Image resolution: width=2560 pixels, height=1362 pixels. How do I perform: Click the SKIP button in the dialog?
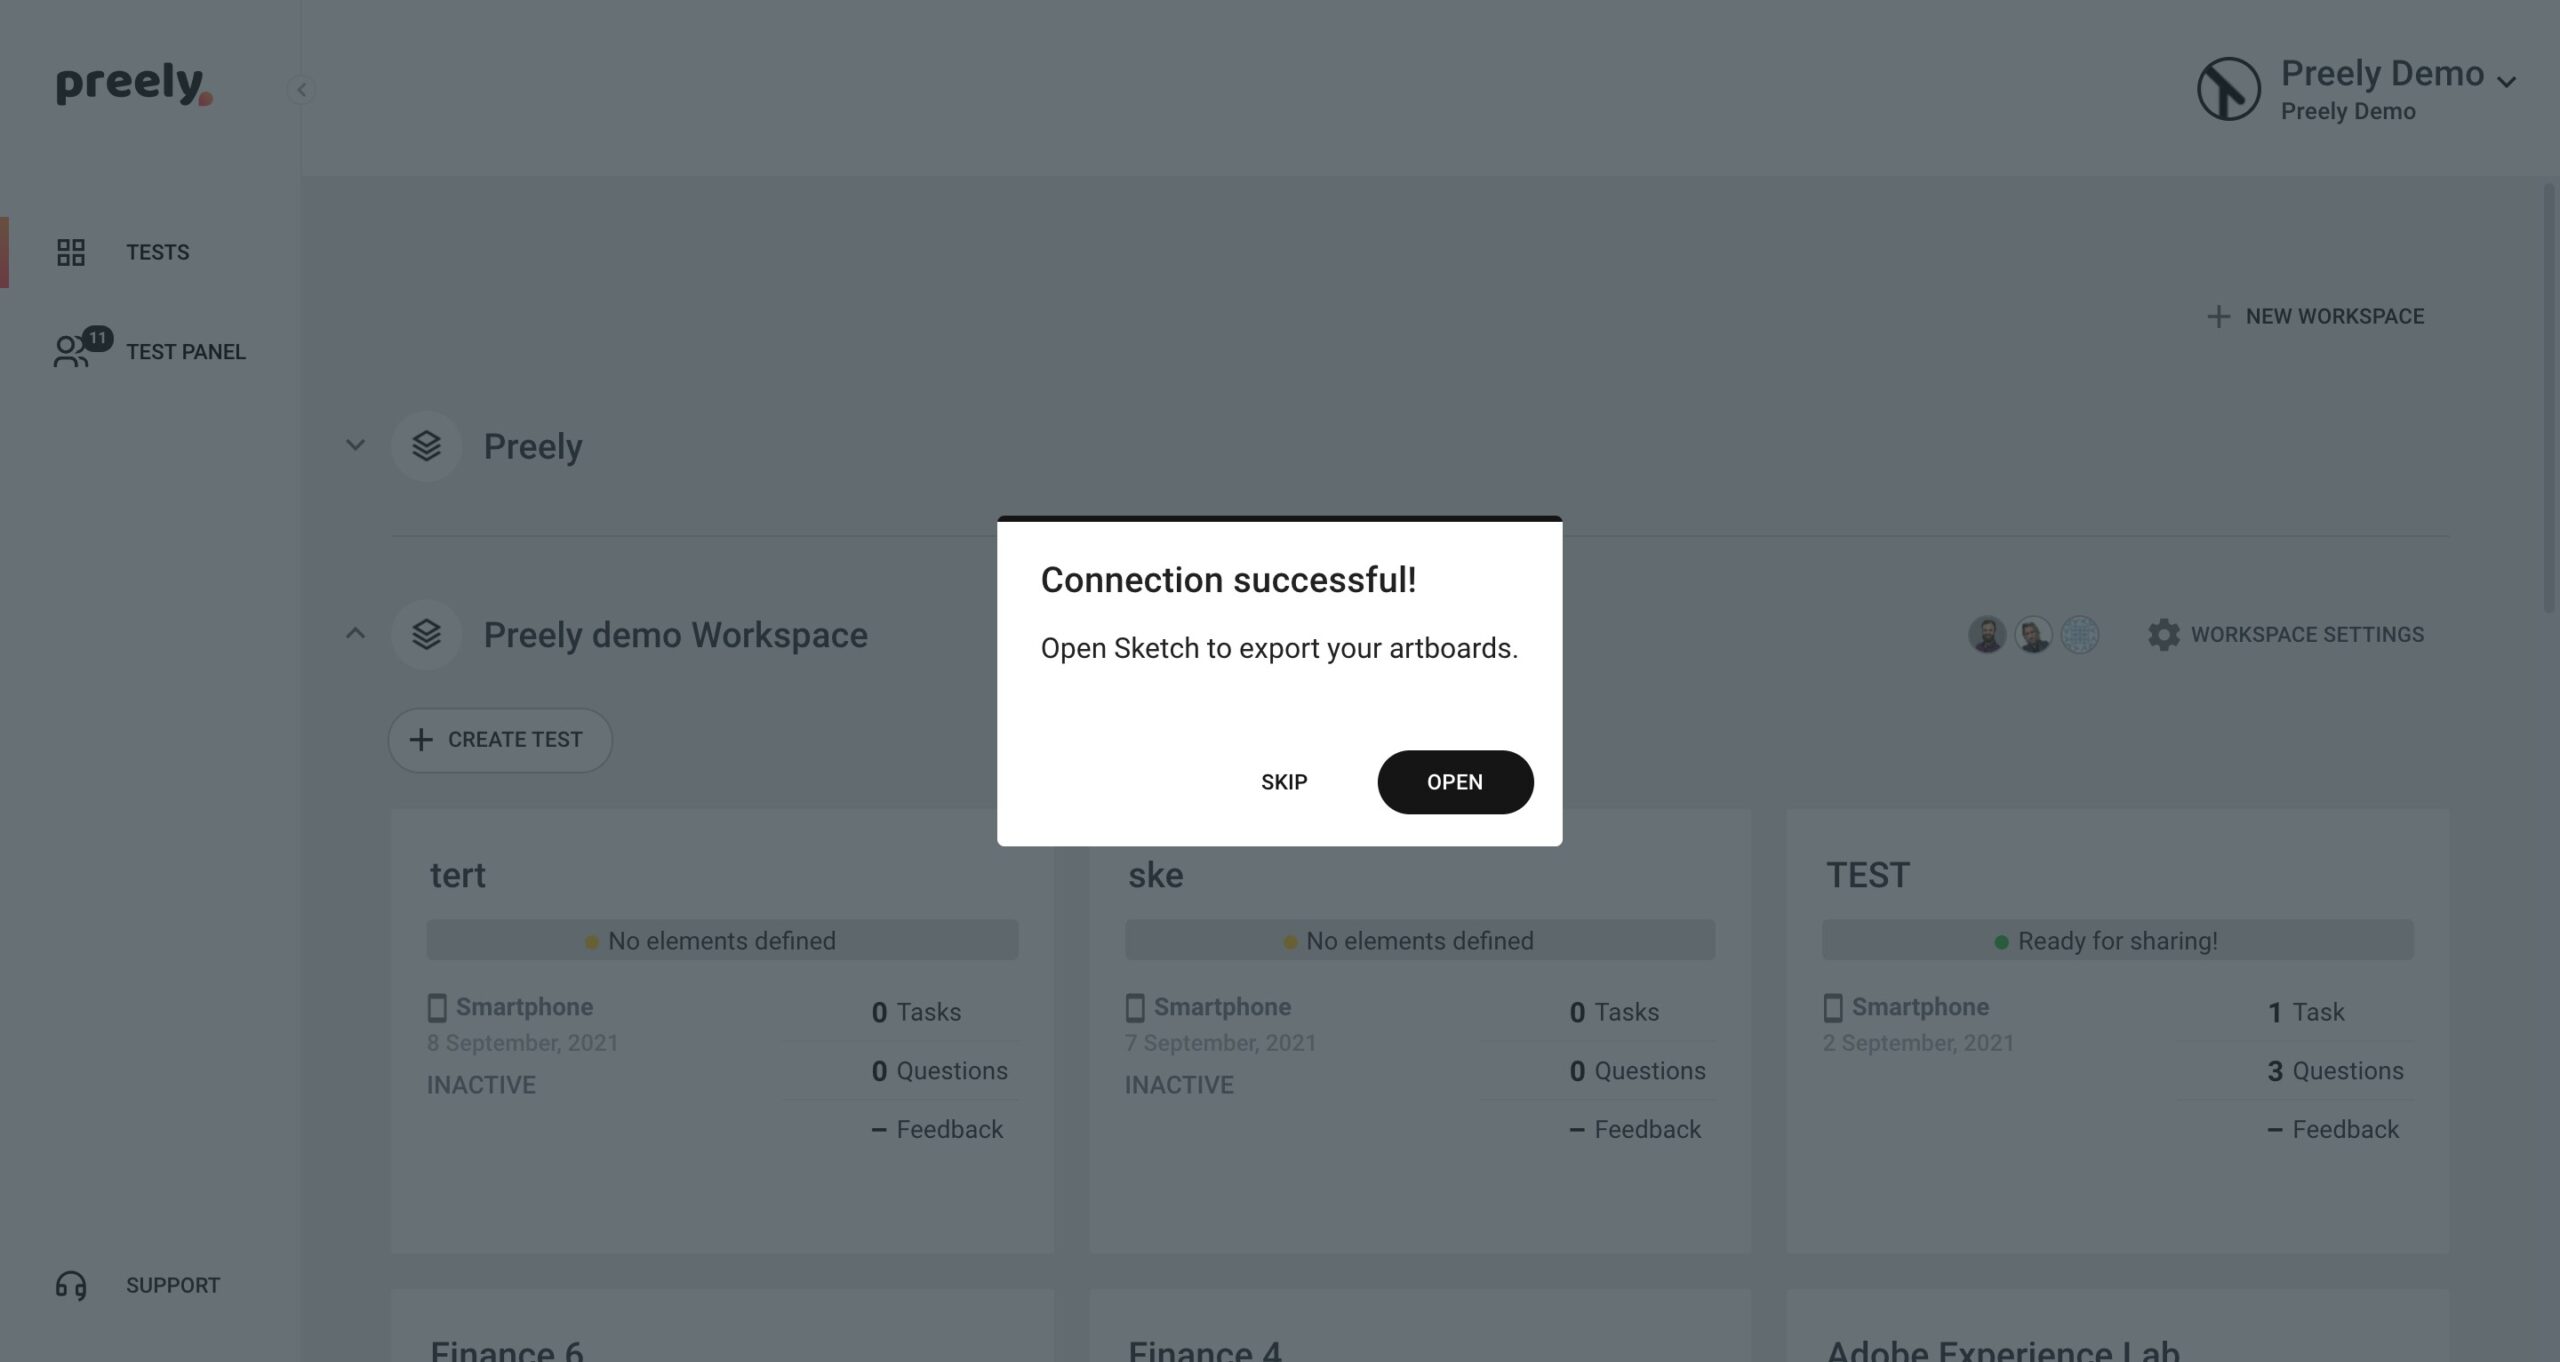(1283, 781)
